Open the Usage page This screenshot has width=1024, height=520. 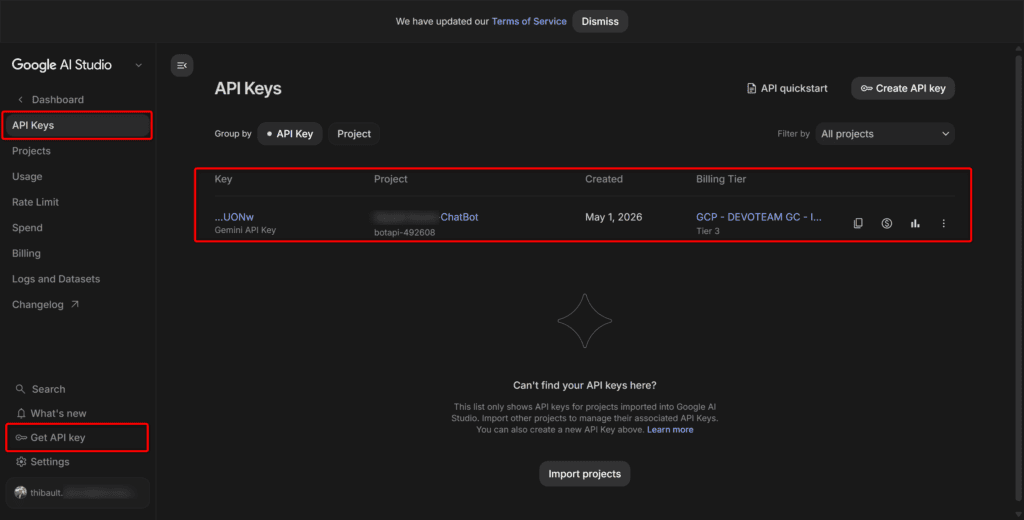pos(27,176)
